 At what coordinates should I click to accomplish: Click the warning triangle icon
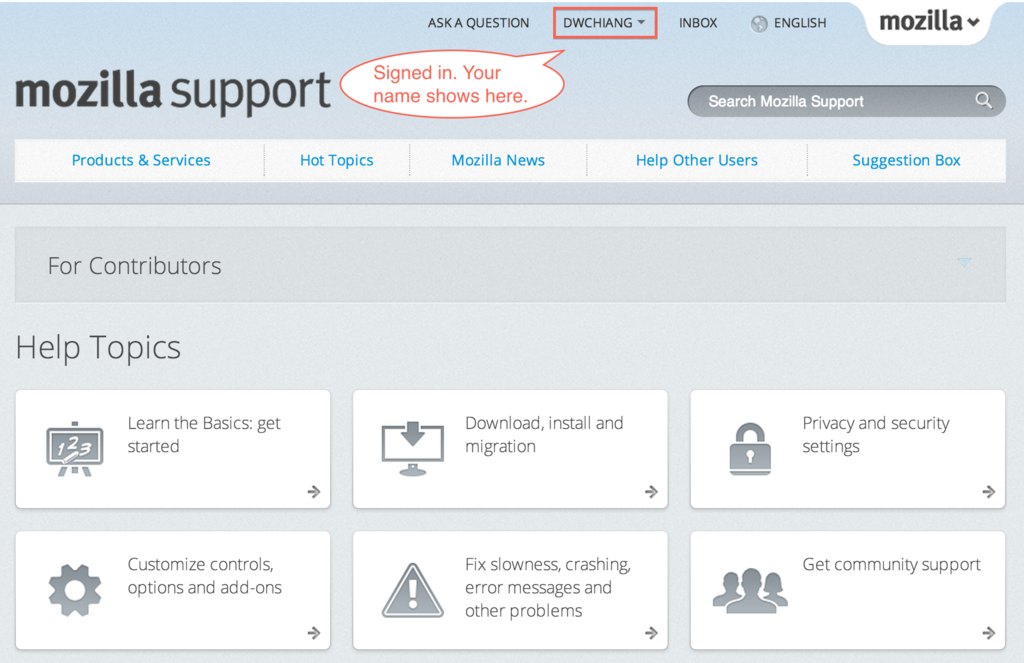(412, 590)
